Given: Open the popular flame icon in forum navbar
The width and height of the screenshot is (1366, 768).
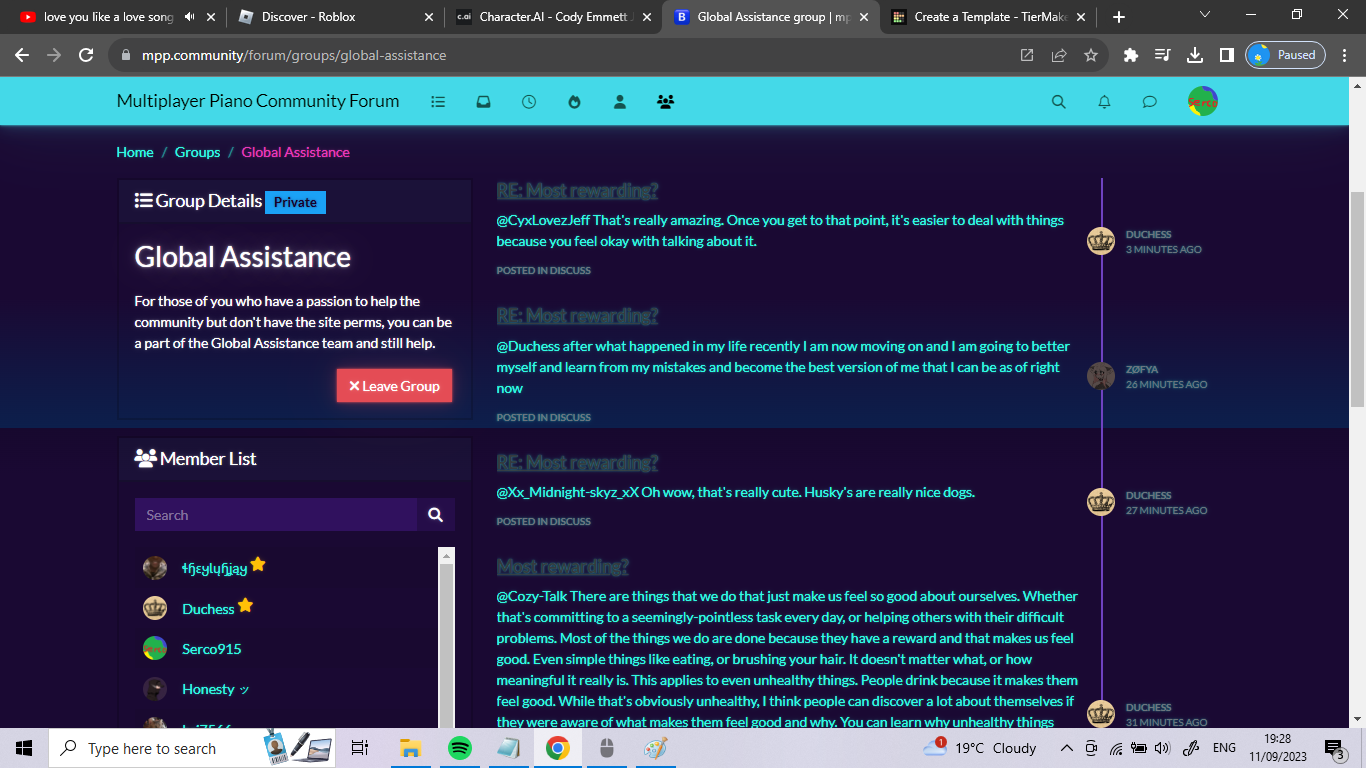Looking at the screenshot, I should [574, 101].
